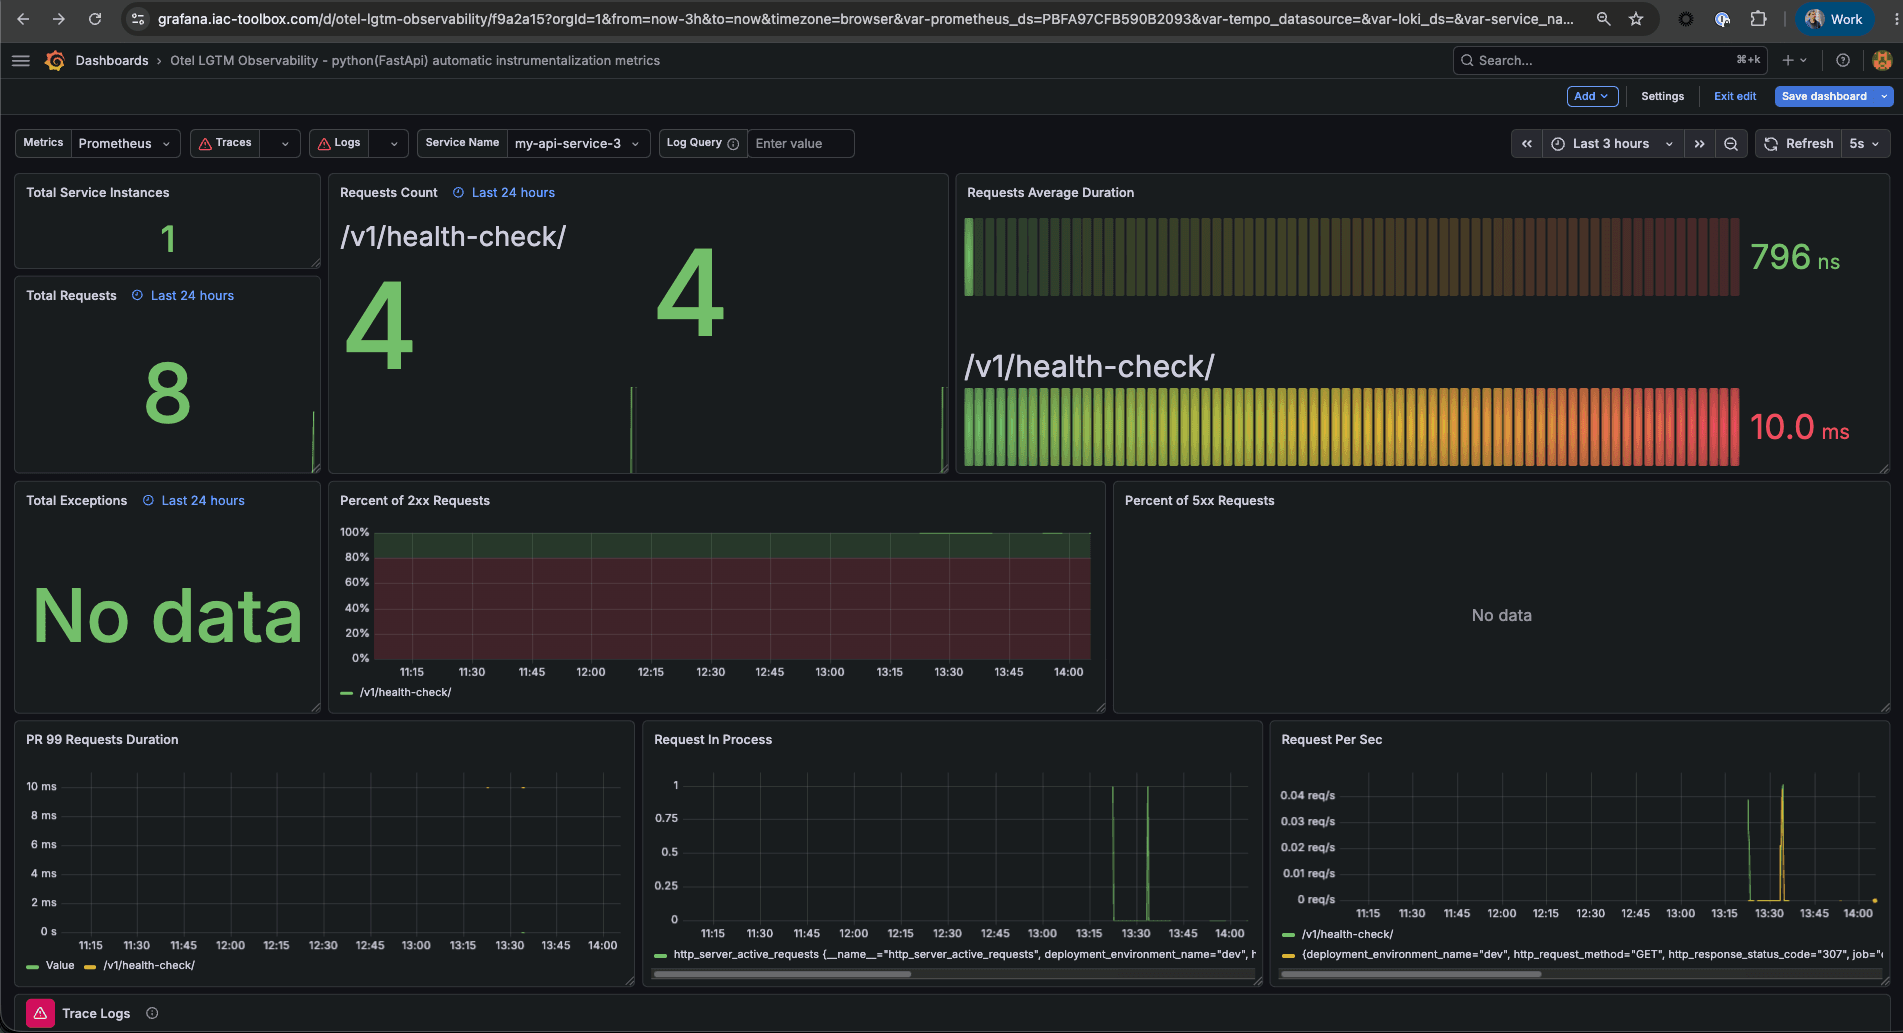Open the Prometheus metrics datasource dropdown

click(x=126, y=144)
